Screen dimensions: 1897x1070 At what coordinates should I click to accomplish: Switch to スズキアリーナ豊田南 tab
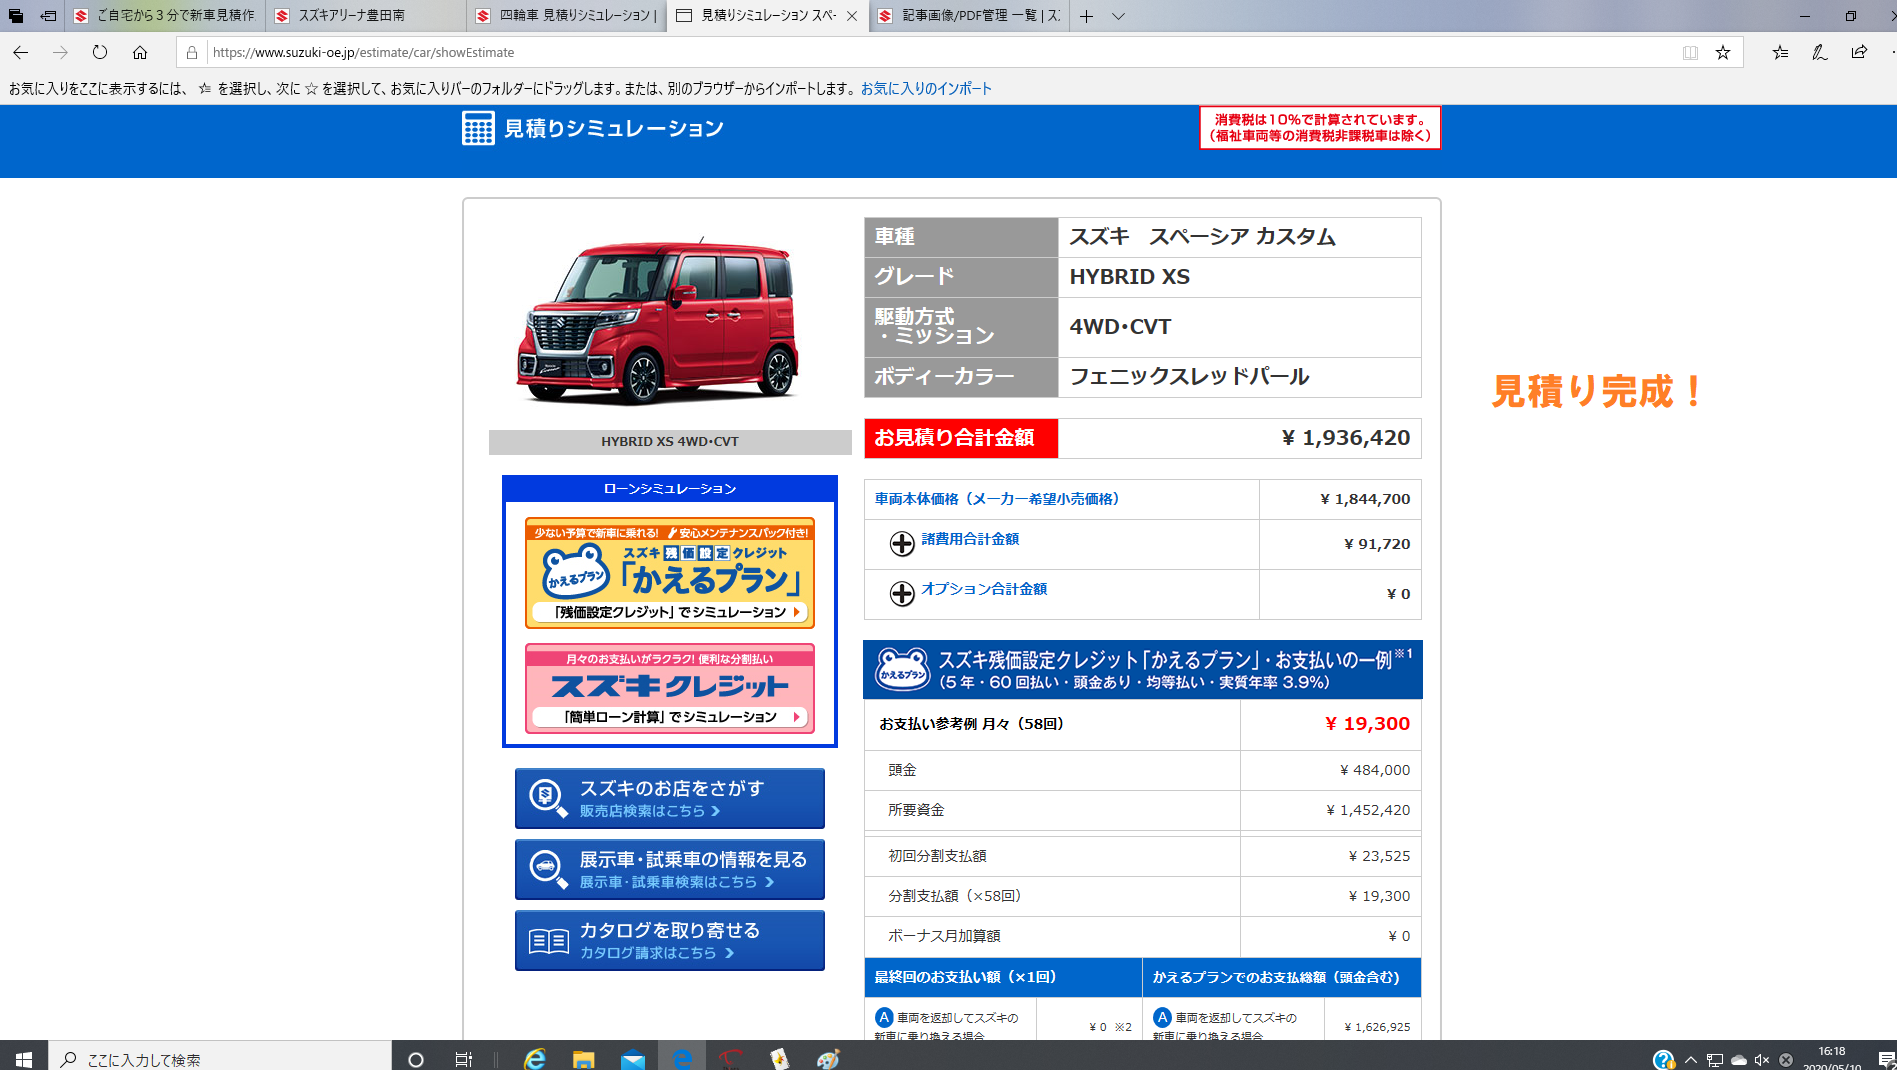366,16
